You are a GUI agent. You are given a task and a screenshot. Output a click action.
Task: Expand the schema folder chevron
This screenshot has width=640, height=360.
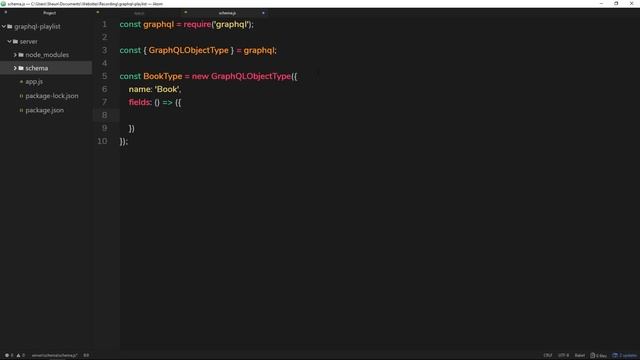click(x=15, y=68)
